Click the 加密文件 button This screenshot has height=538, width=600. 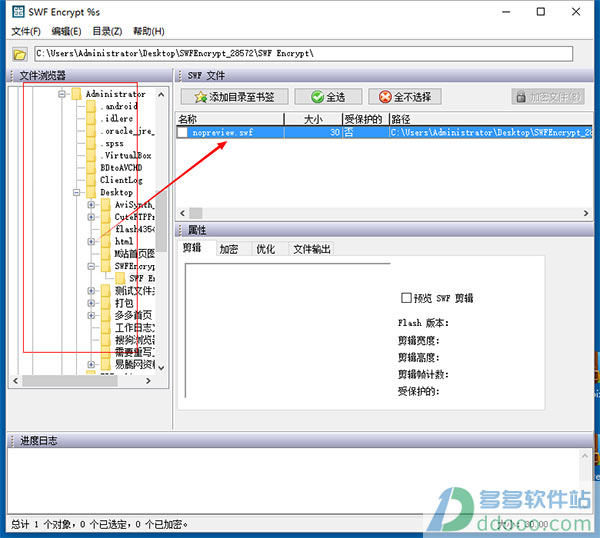pyautogui.click(x=548, y=97)
